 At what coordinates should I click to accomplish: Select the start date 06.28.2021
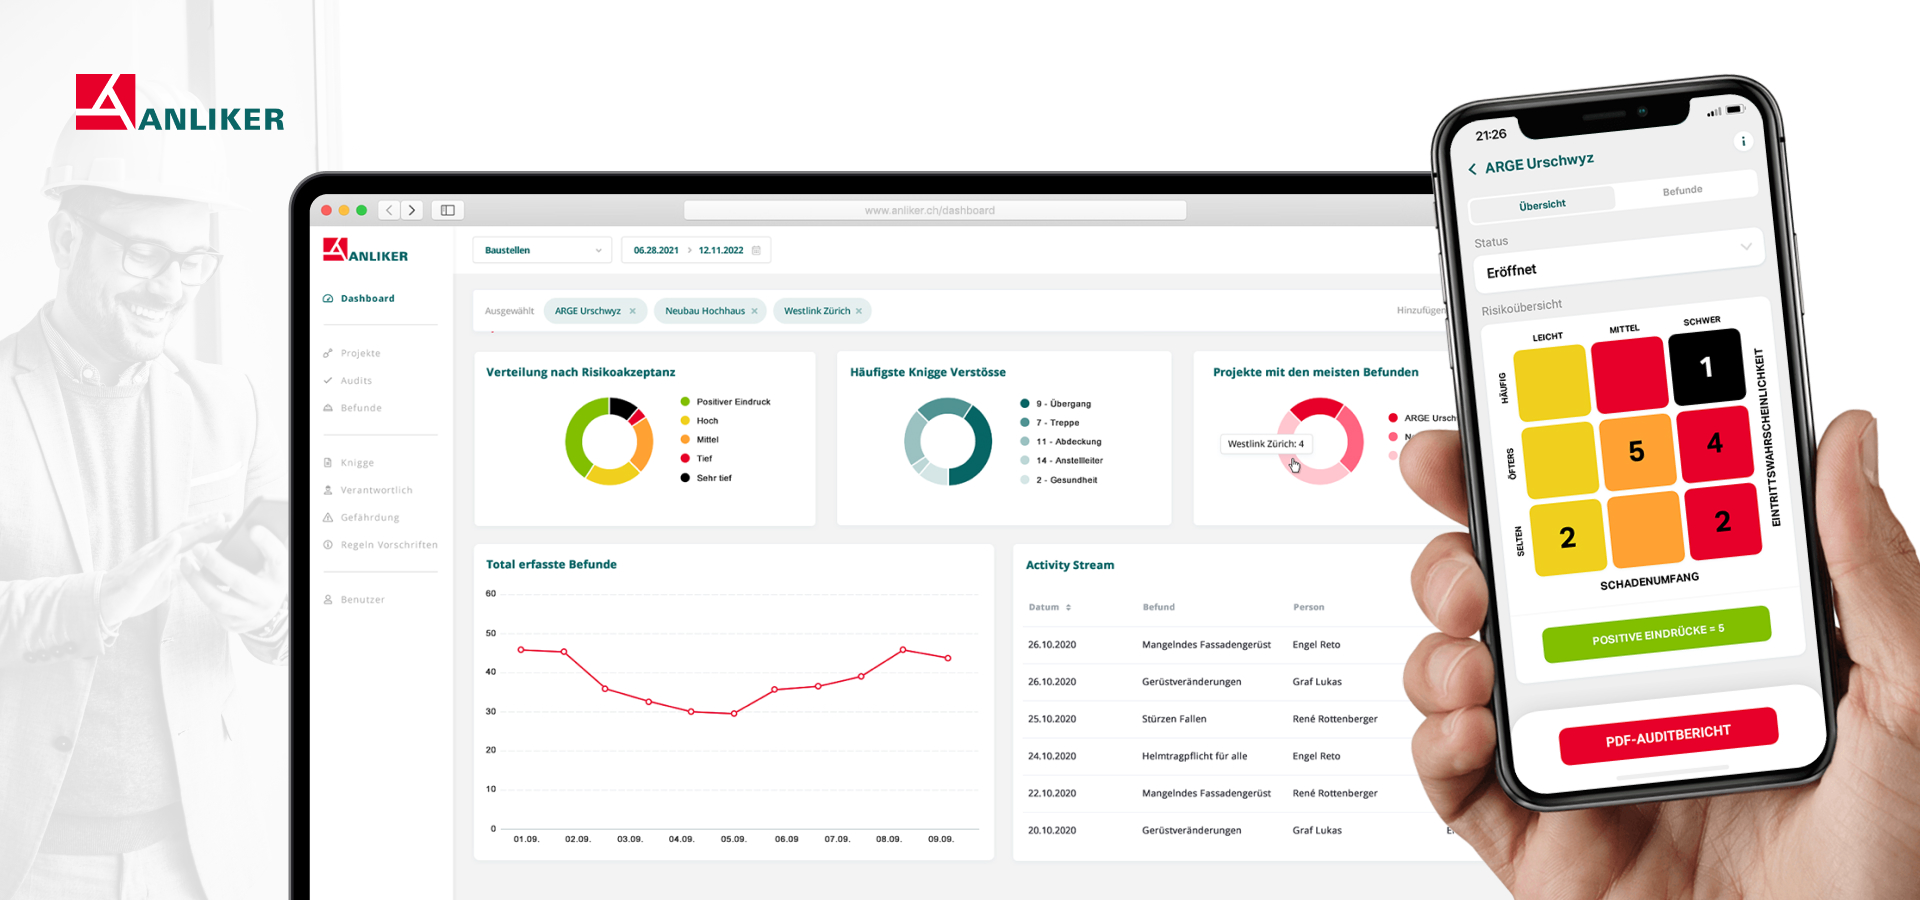pos(656,250)
